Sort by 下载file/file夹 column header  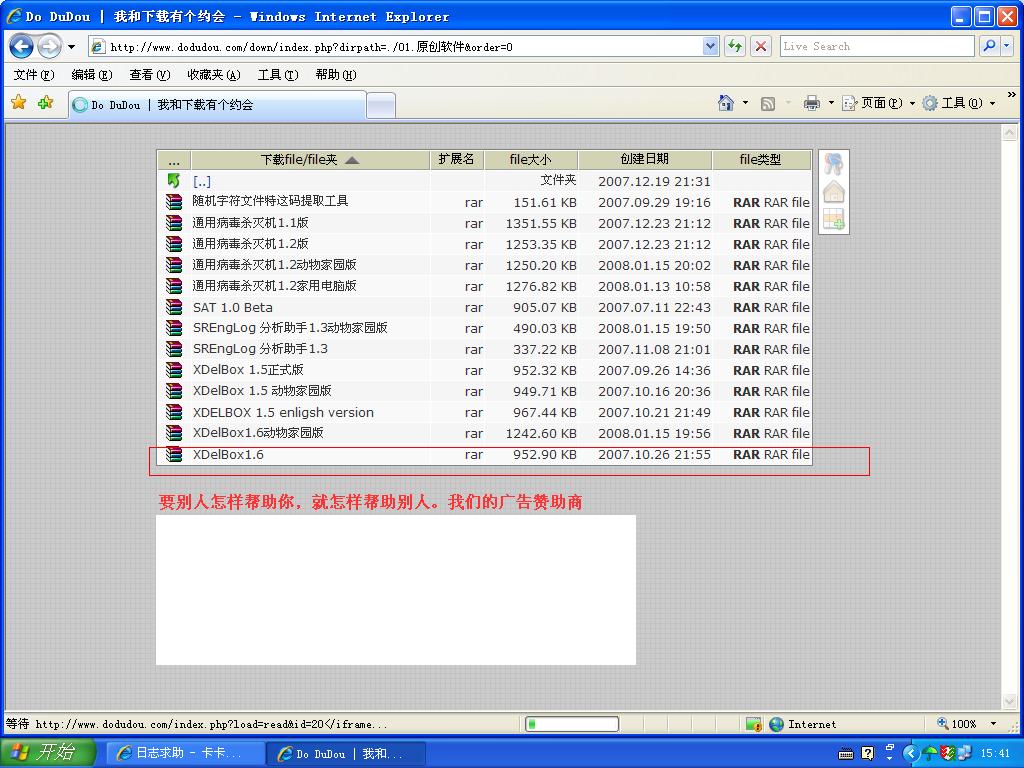click(x=310, y=160)
